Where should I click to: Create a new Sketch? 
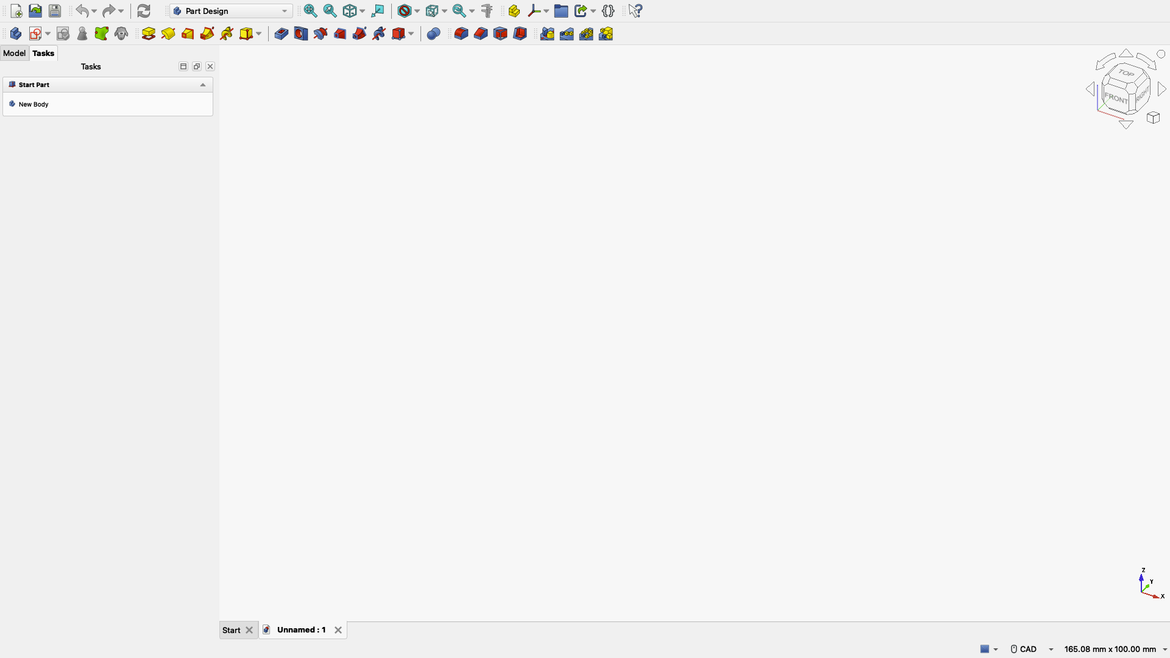pyautogui.click(x=35, y=33)
